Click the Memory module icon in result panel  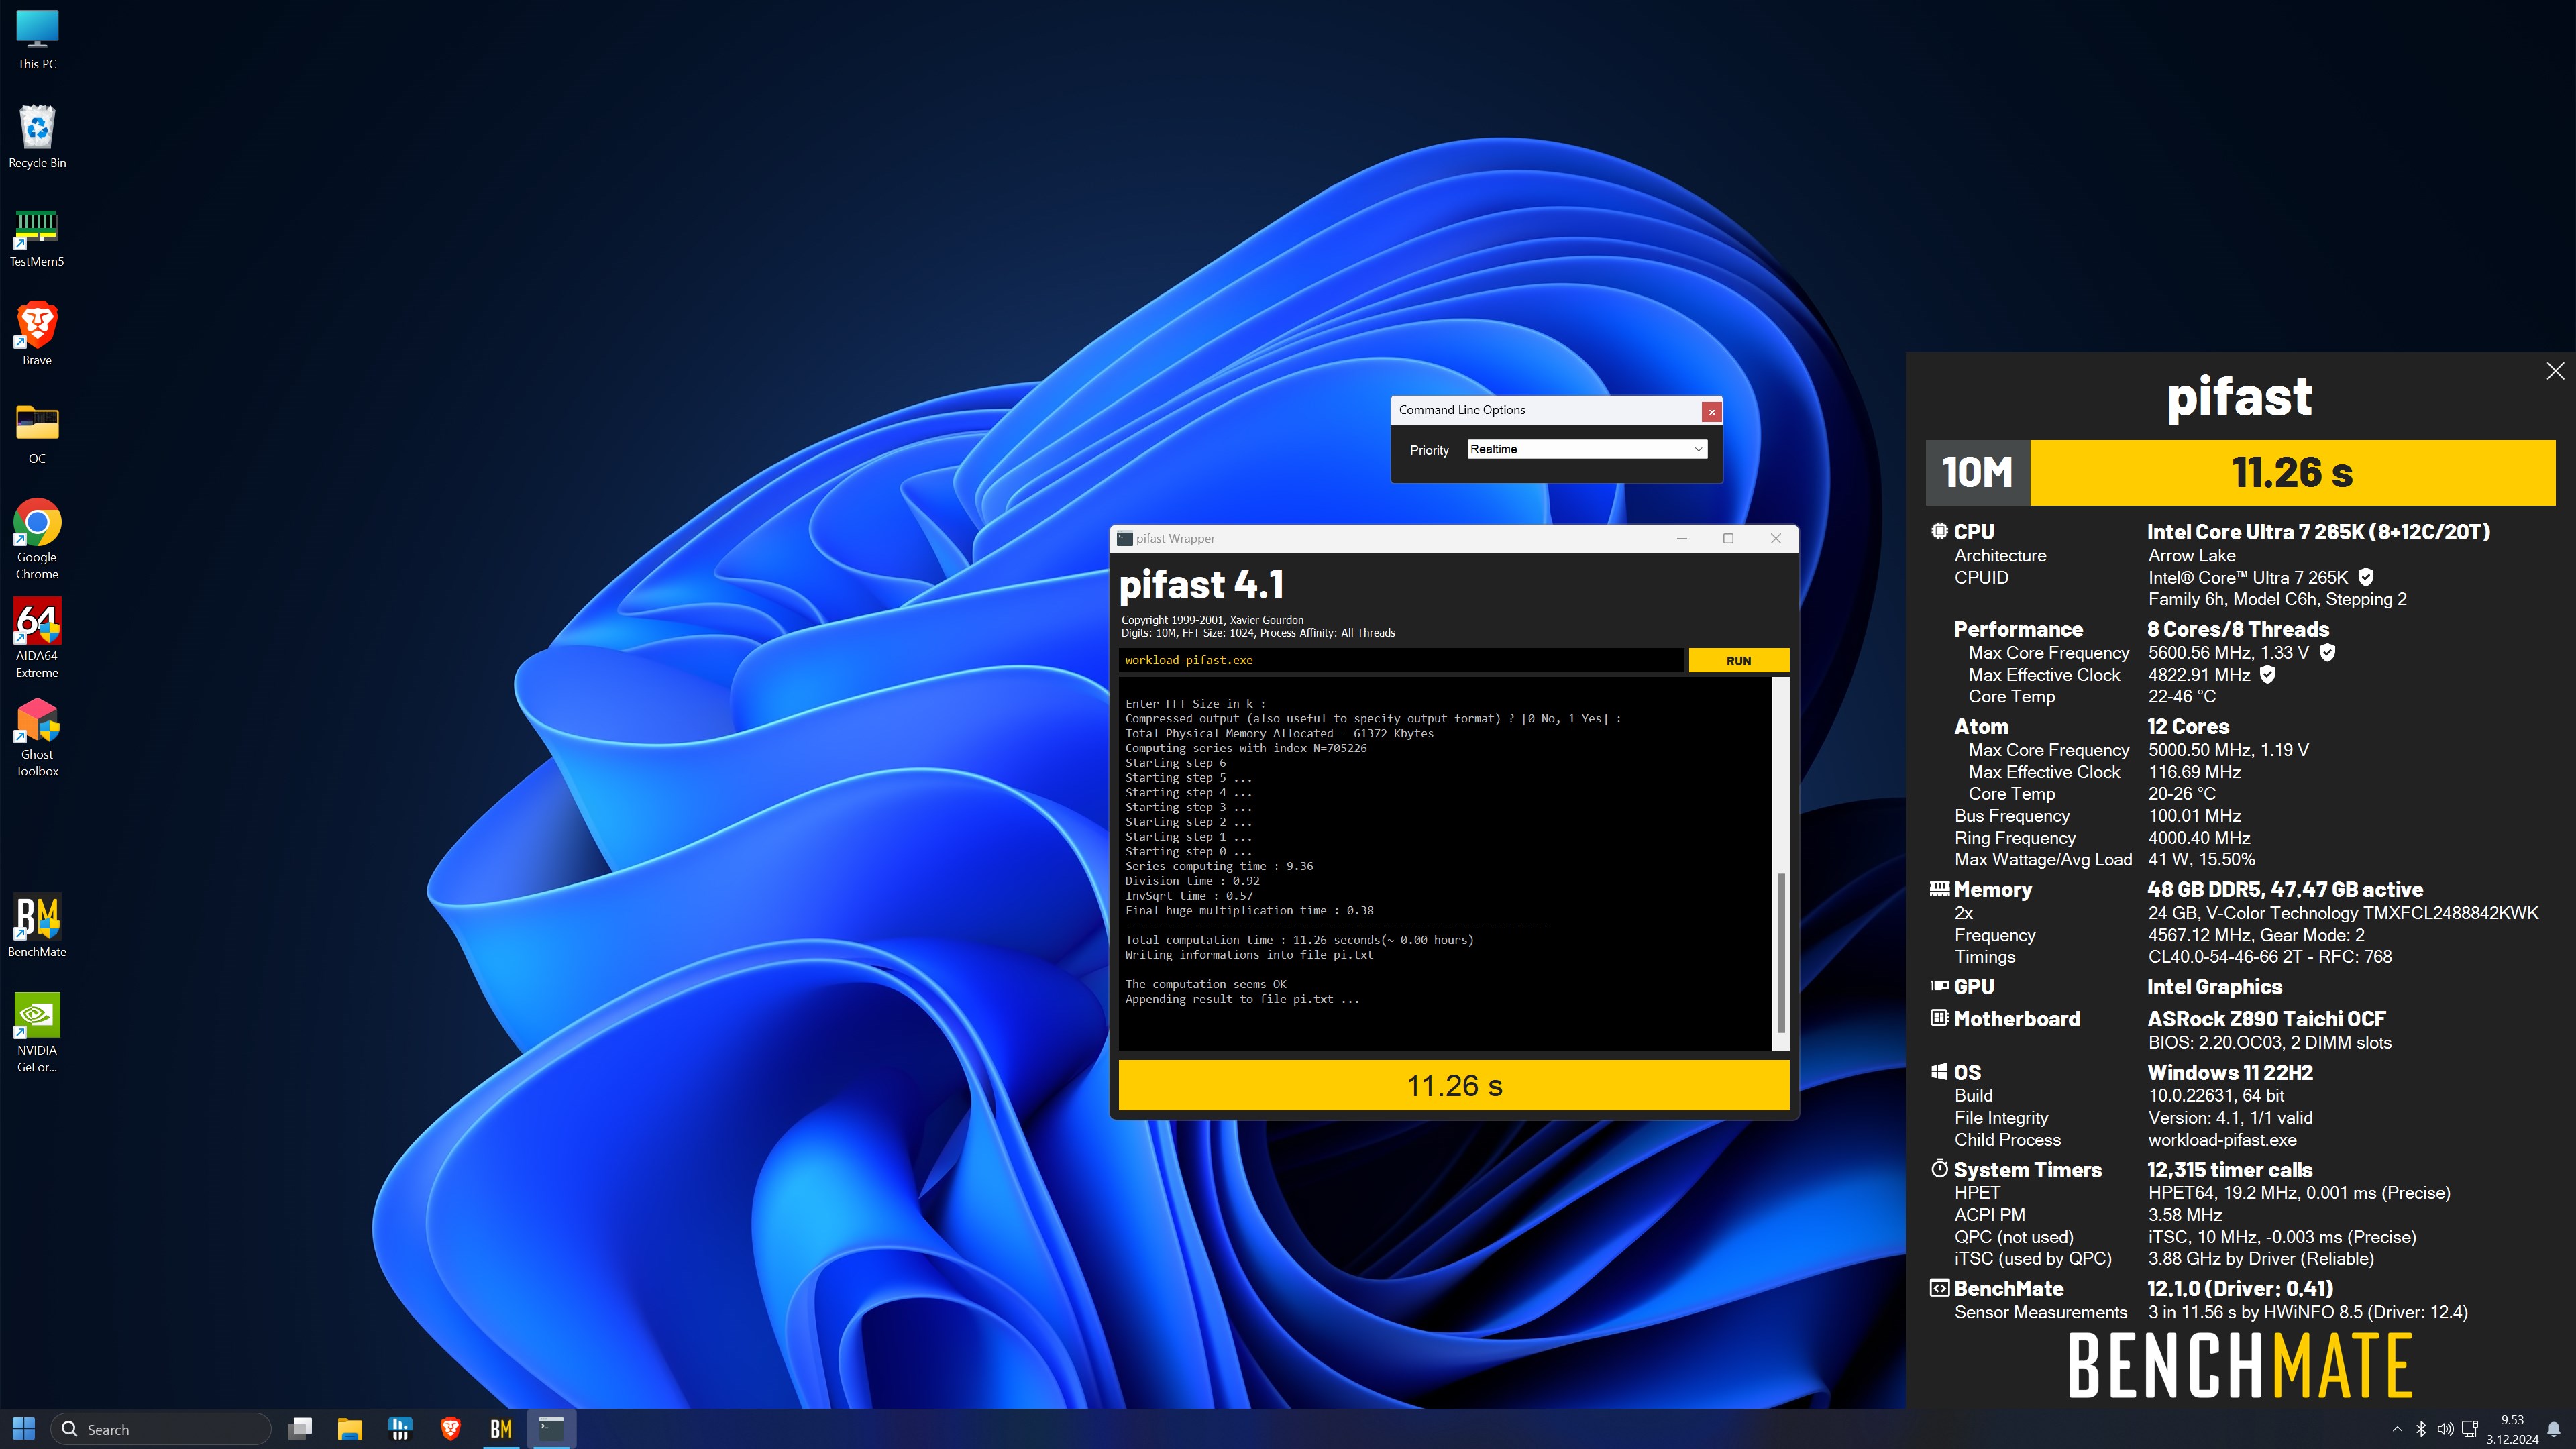point(1939,888)
